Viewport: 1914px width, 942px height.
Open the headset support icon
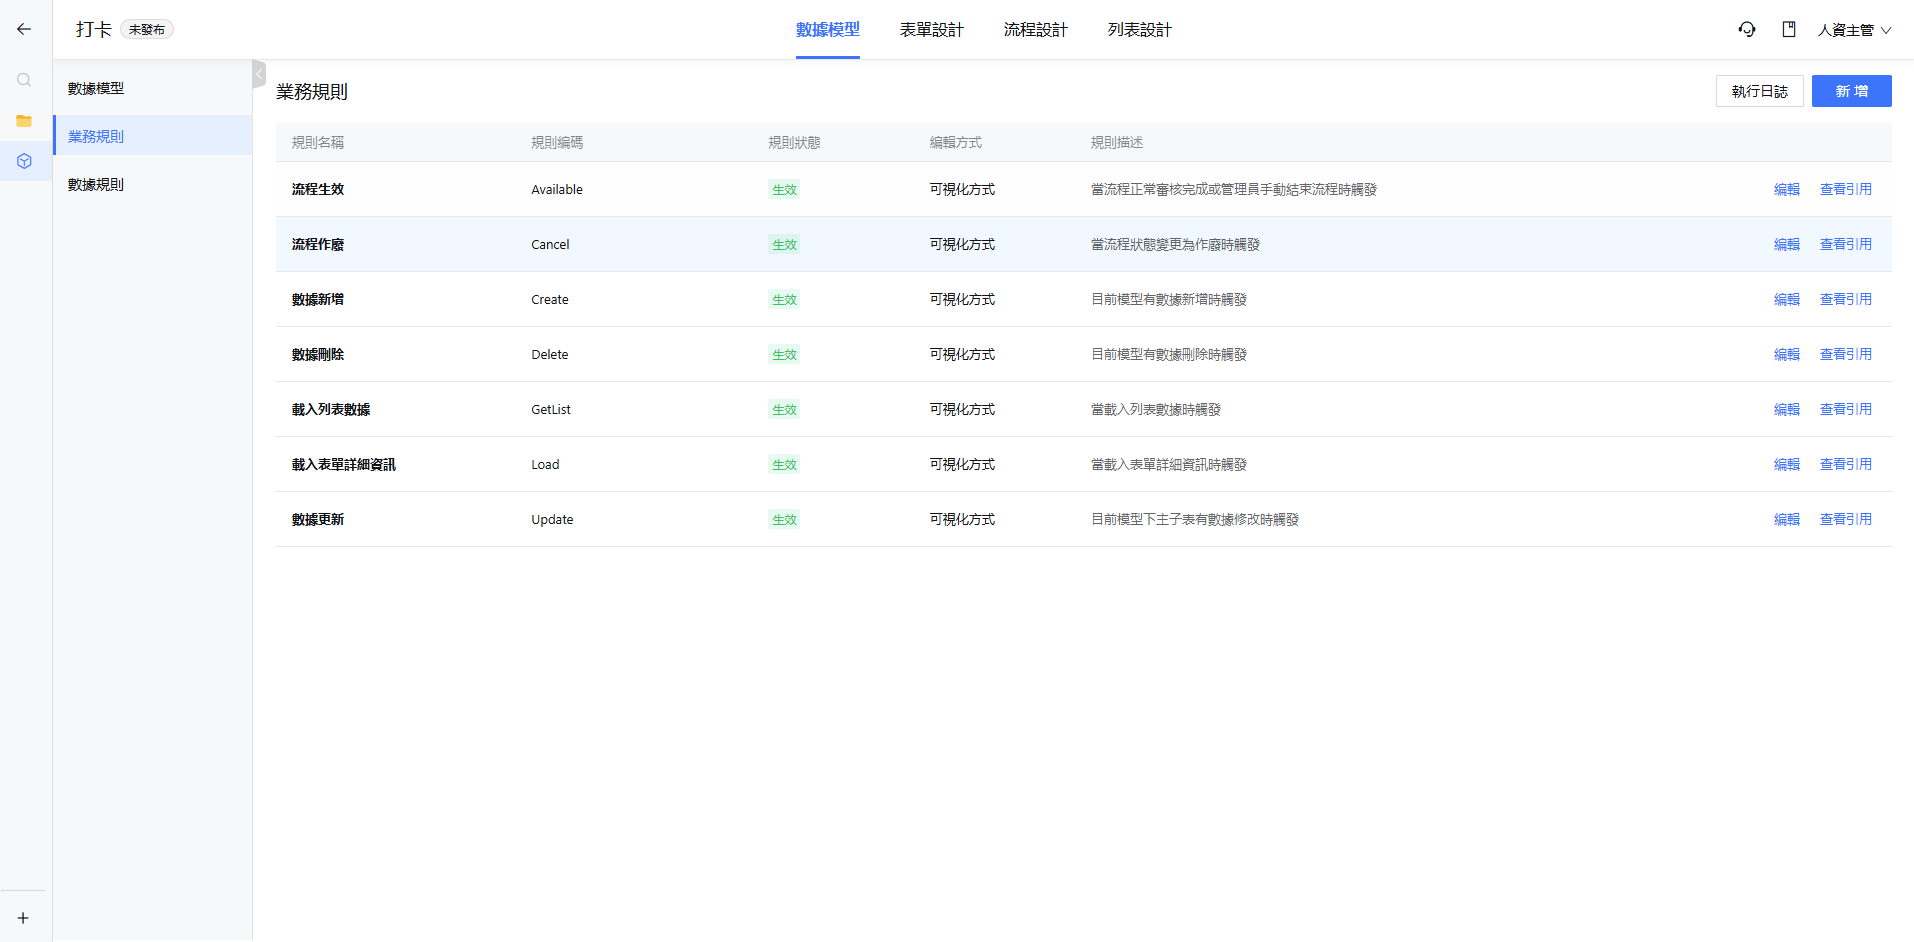[1747, 29]
